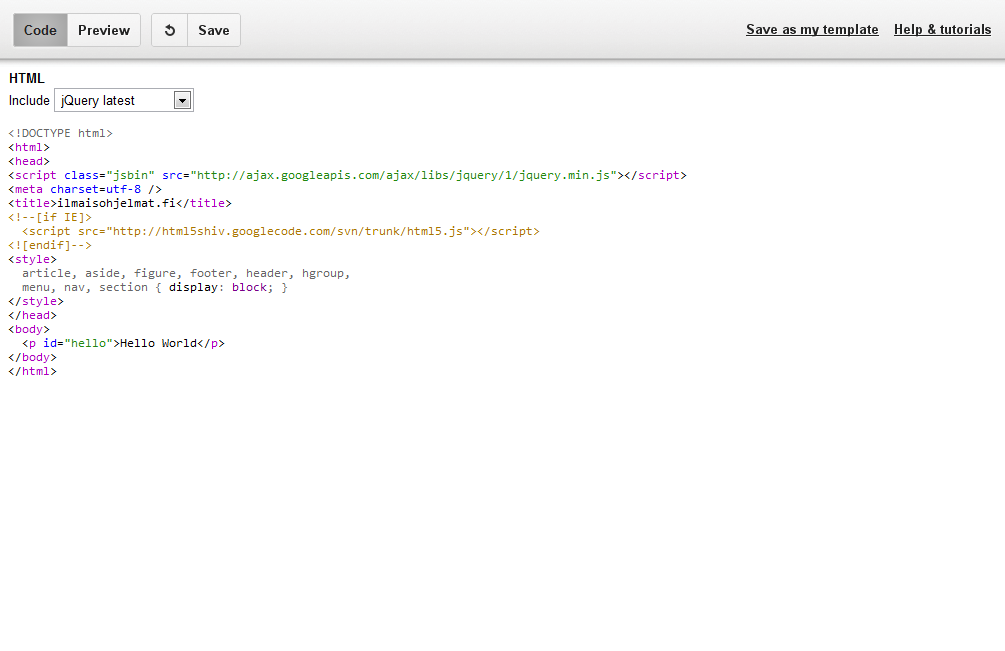1005x651 pixels.
Task: Open the Help & tutorials link
Action: pos(942,29)
